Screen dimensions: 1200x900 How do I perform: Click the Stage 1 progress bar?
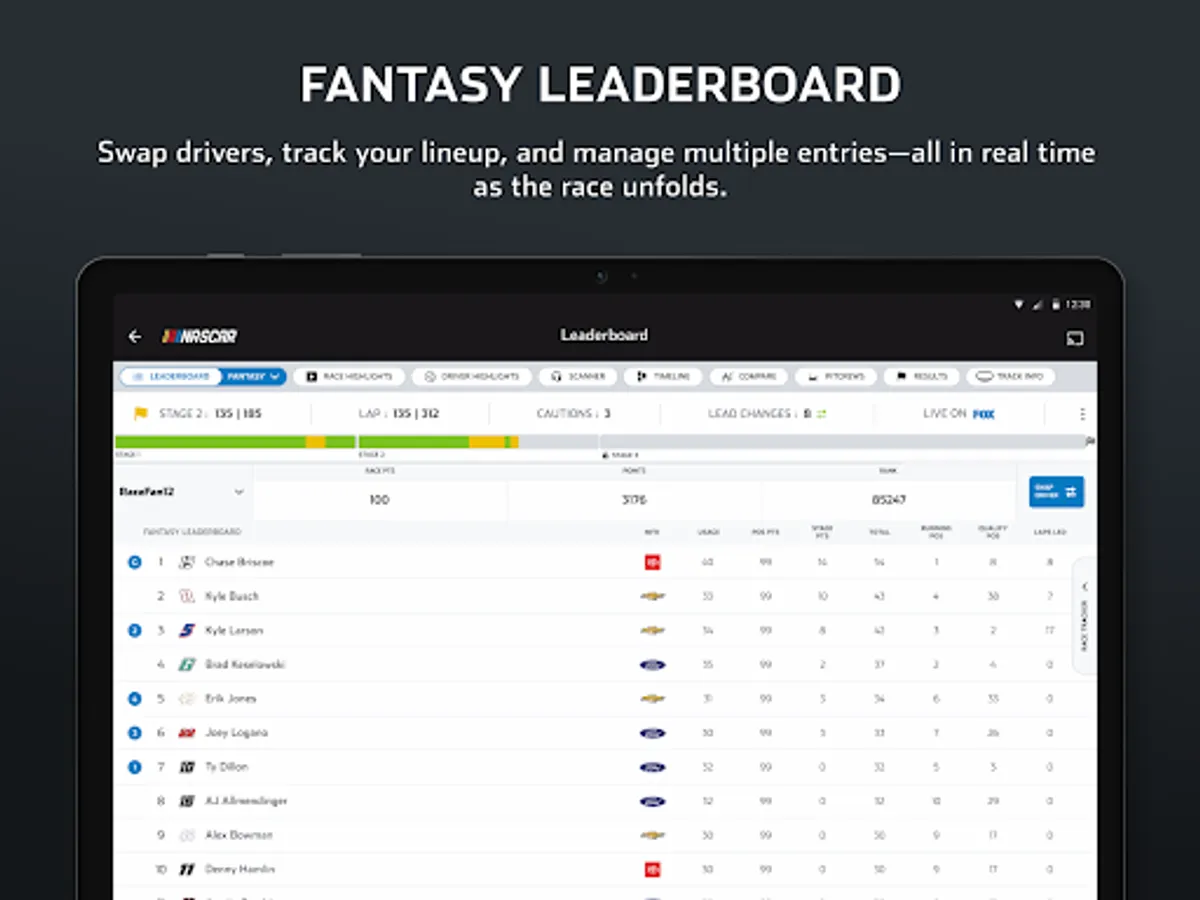pos(235,441)
